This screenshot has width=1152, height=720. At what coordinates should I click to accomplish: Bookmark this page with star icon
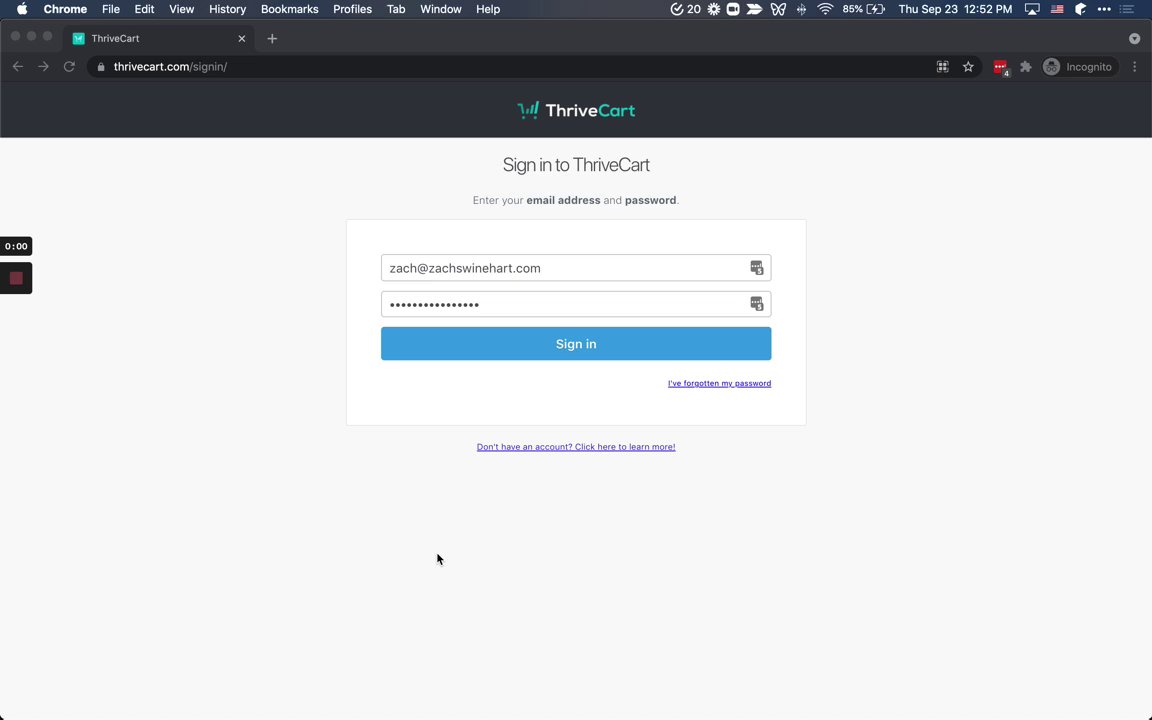click(x=968, y=67)
